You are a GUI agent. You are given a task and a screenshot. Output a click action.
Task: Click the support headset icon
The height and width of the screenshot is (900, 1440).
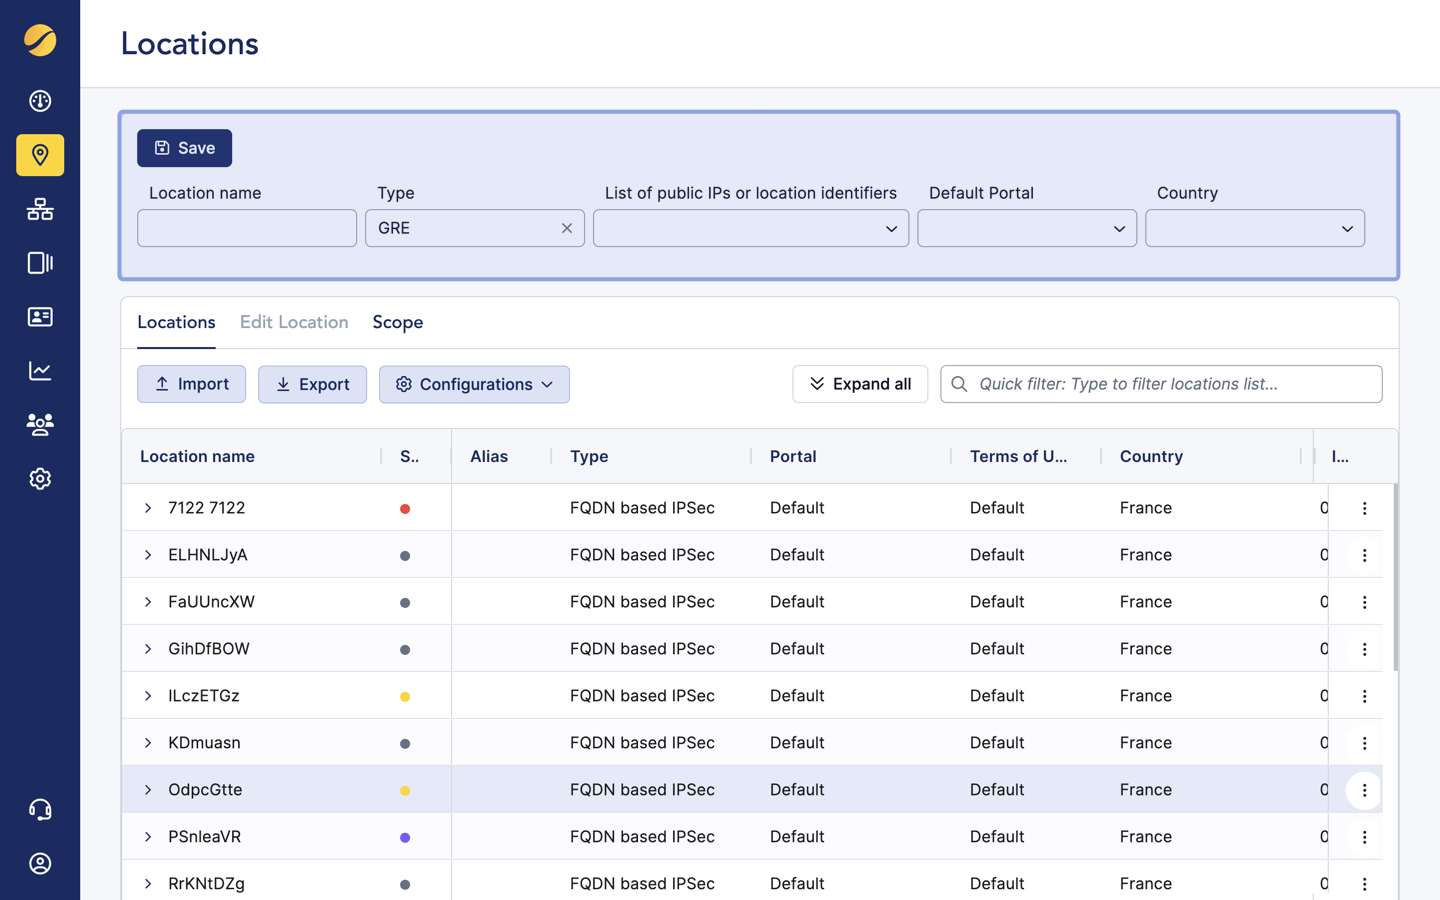40,810
